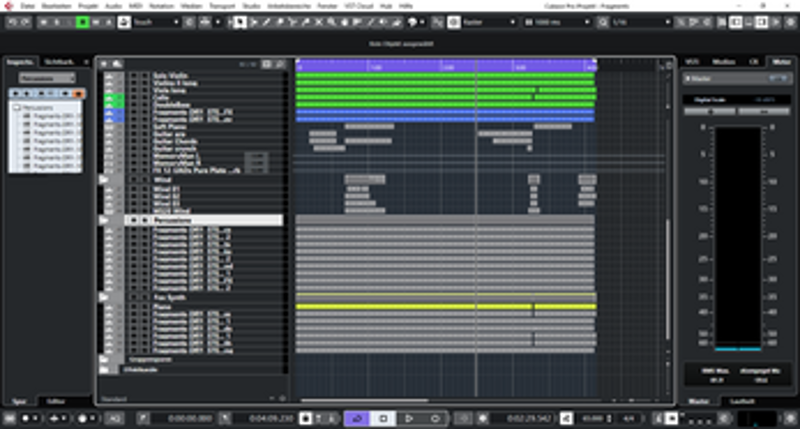Click the Effektkanäle folder icon
800x429 pixels.
click(105, 370)
